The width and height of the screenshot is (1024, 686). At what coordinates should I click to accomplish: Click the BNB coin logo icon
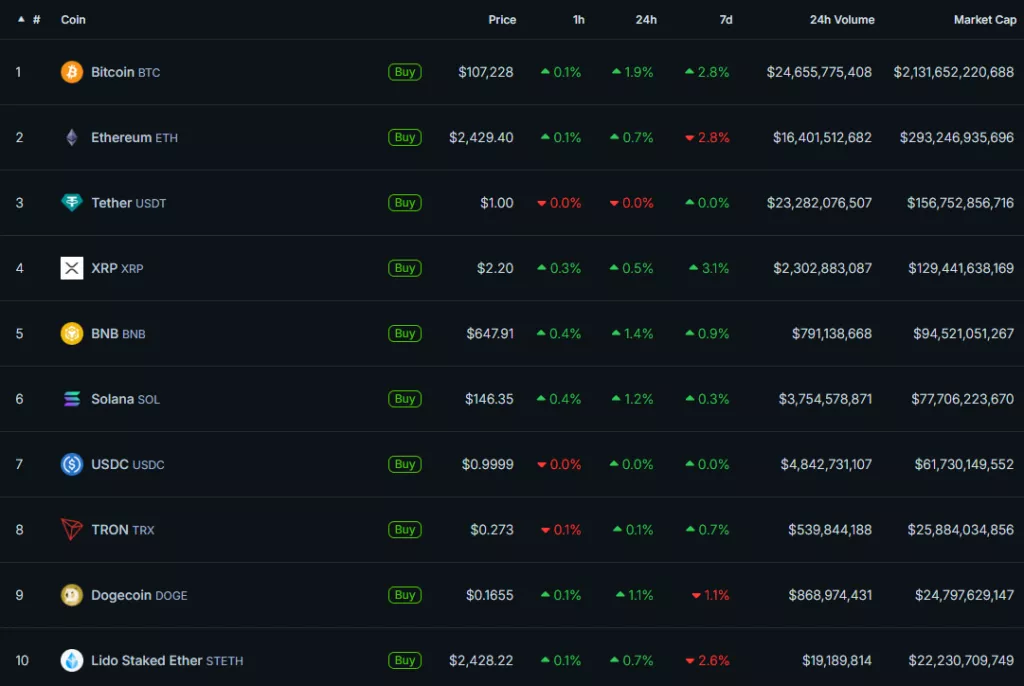(x=72, y=334)
